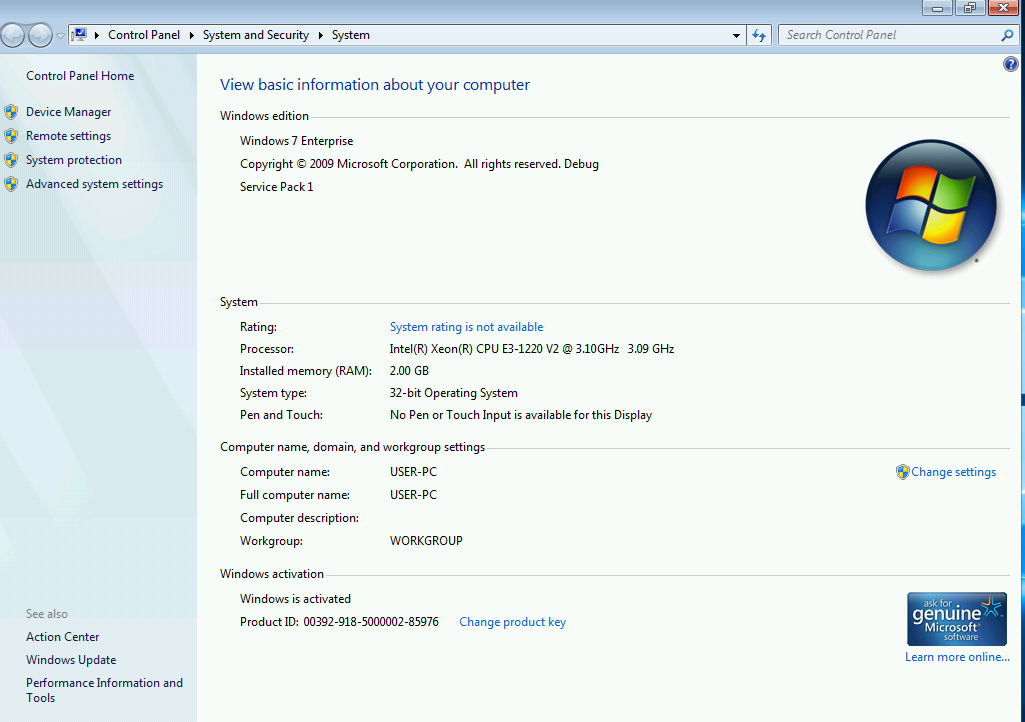Open address bar previous locations dropdown
The image size is (1025, 722).
pos(736,35)
